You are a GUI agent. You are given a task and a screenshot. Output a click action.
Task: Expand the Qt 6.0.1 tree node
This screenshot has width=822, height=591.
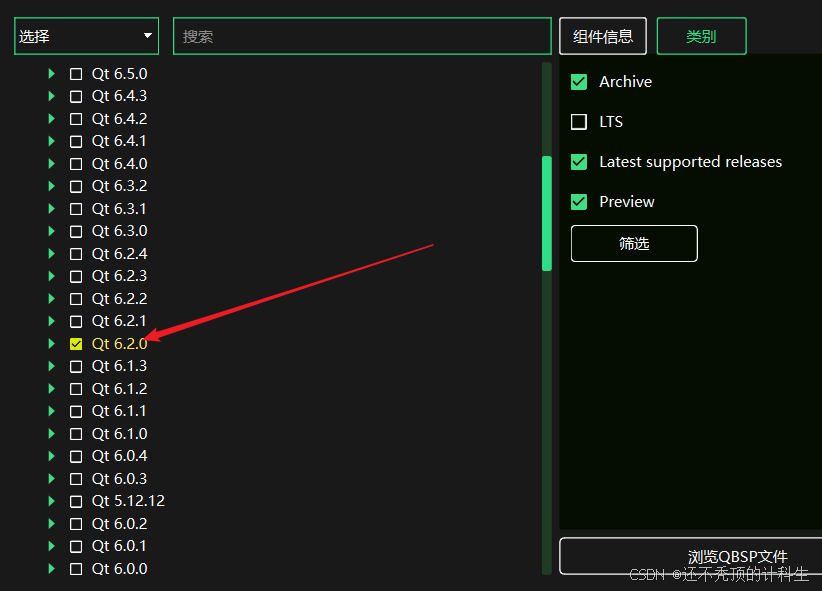[51, 546]
